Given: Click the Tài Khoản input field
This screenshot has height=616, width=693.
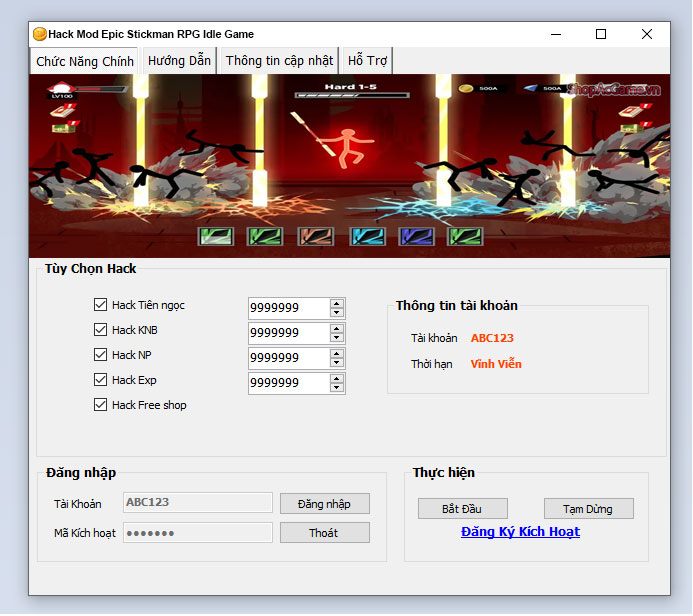Looking at the screenshot, I should click(198, 503).
